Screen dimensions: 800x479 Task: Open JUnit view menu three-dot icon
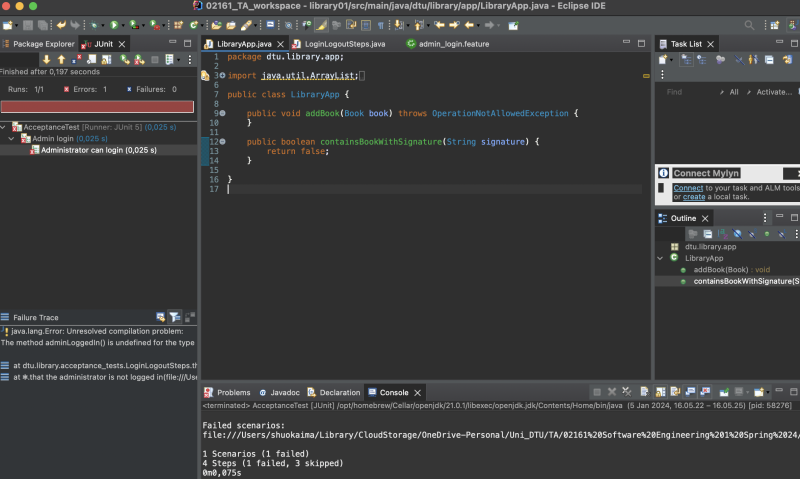tap(190, 60)
